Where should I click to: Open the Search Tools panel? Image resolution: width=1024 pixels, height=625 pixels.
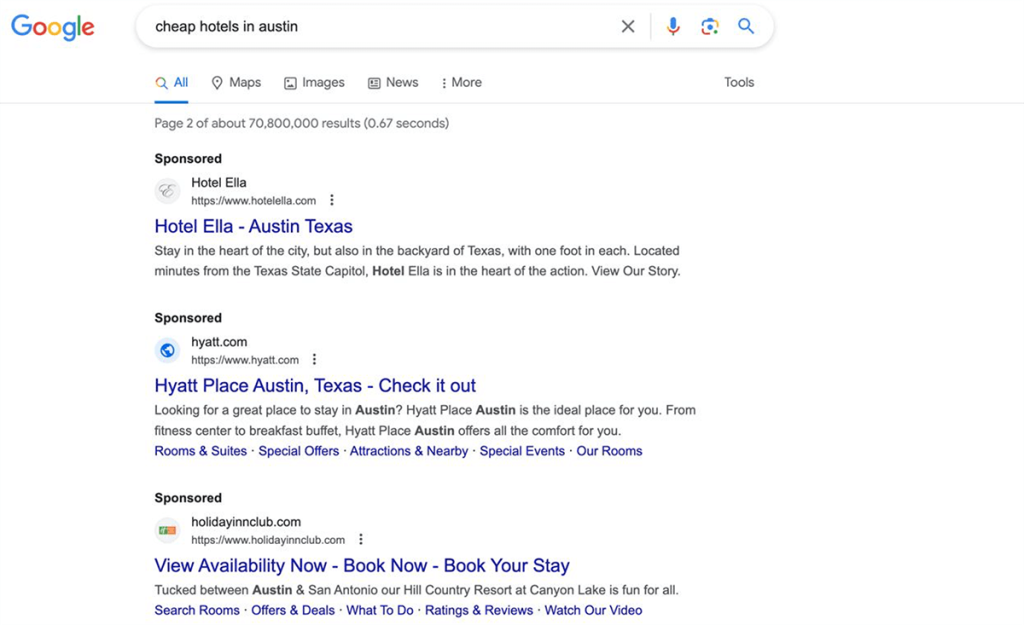(x=739, y=82)
